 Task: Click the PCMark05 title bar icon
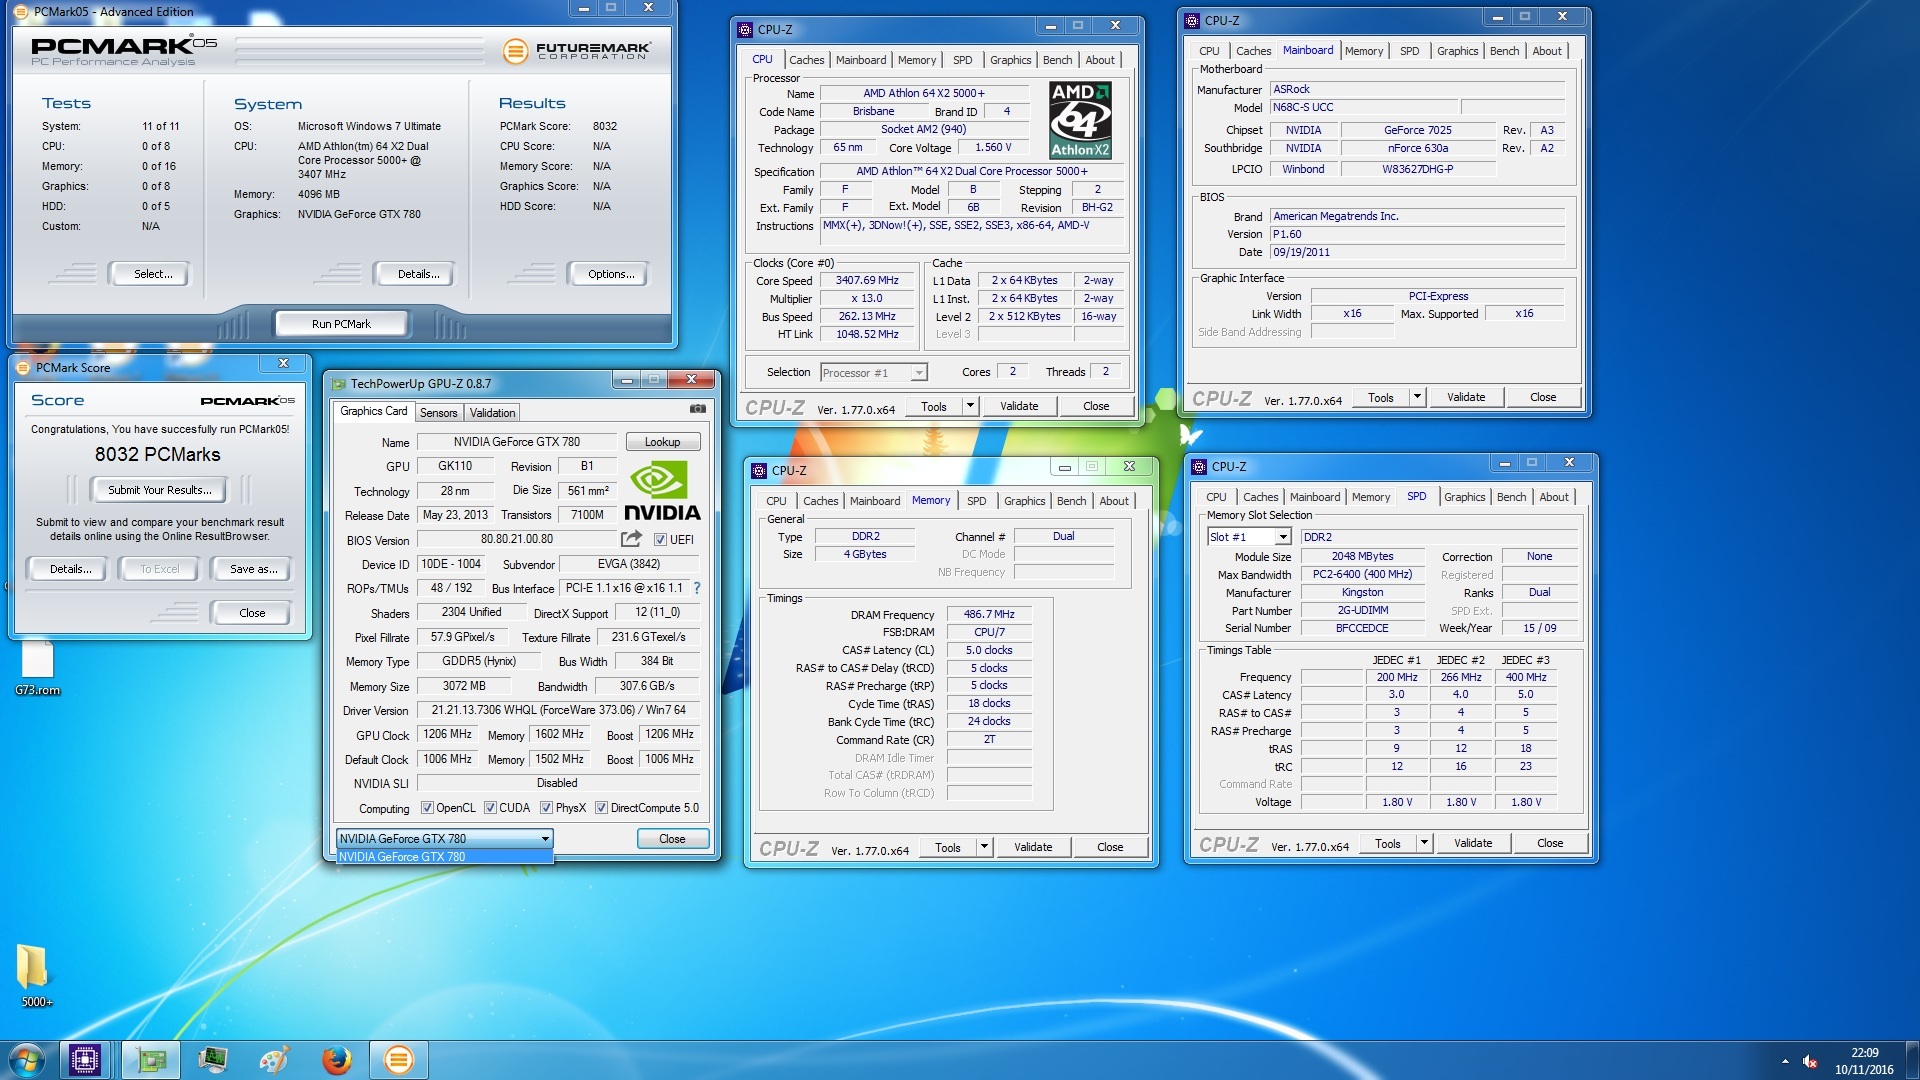21,12
